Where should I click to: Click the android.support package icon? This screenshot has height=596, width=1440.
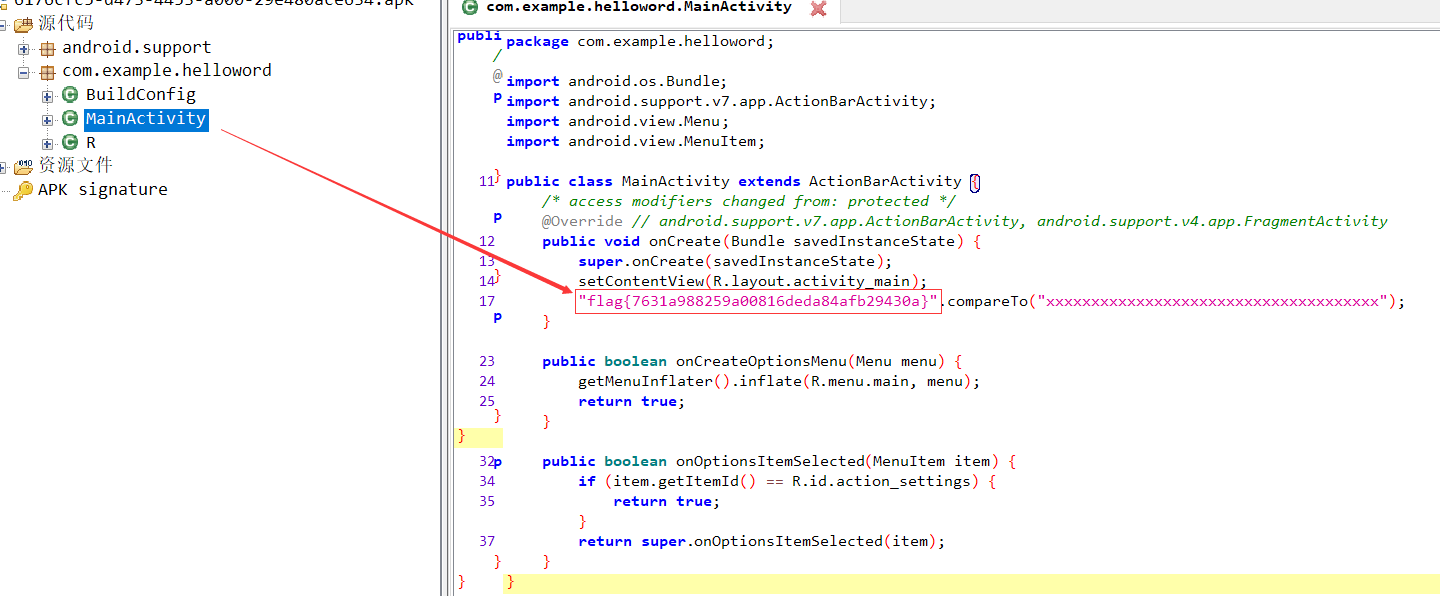pos(47,48)
